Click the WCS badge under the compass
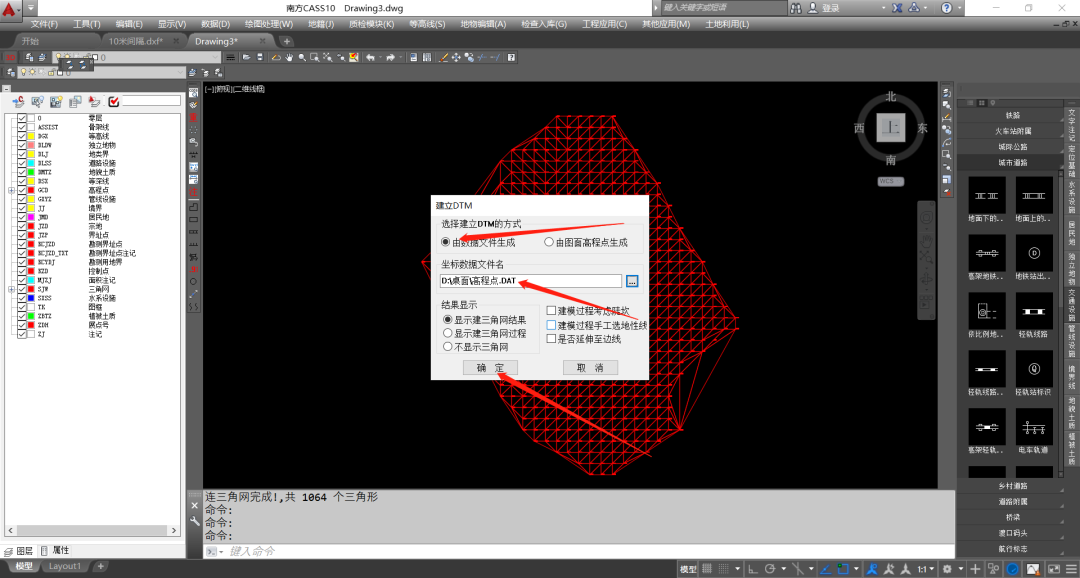1080x578 pixels. click(891, 181)
